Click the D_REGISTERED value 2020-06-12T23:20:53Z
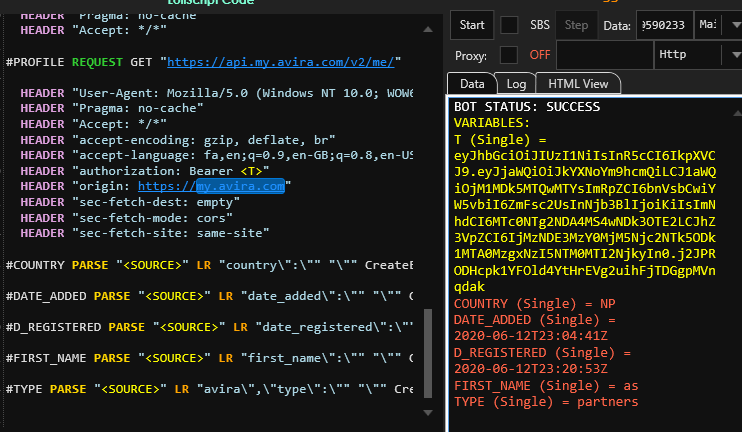742x432 pixels. click(531, 369)
